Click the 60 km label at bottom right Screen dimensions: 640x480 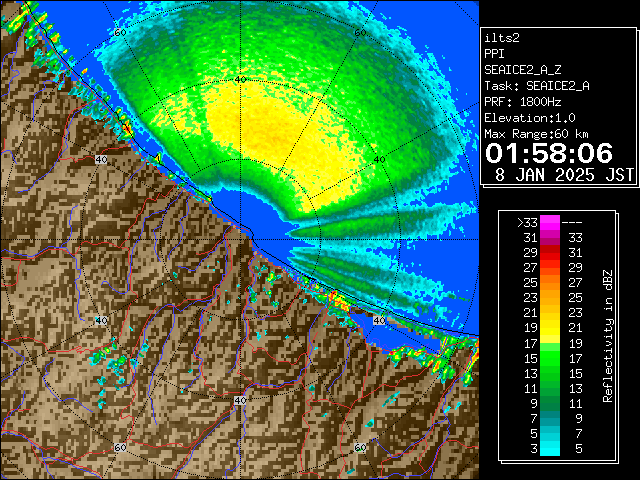pyautogui.click(x=360, y=448)
